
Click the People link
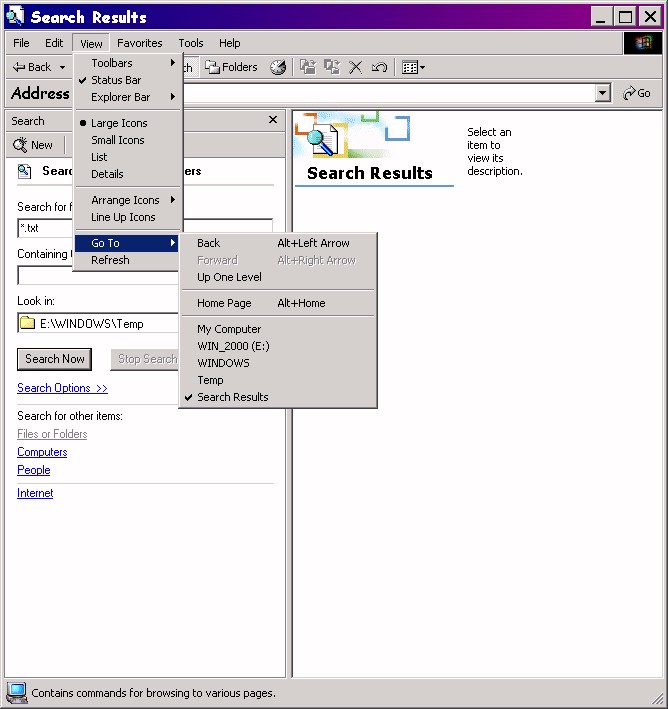pyautogui.click(x=33, y=470)
